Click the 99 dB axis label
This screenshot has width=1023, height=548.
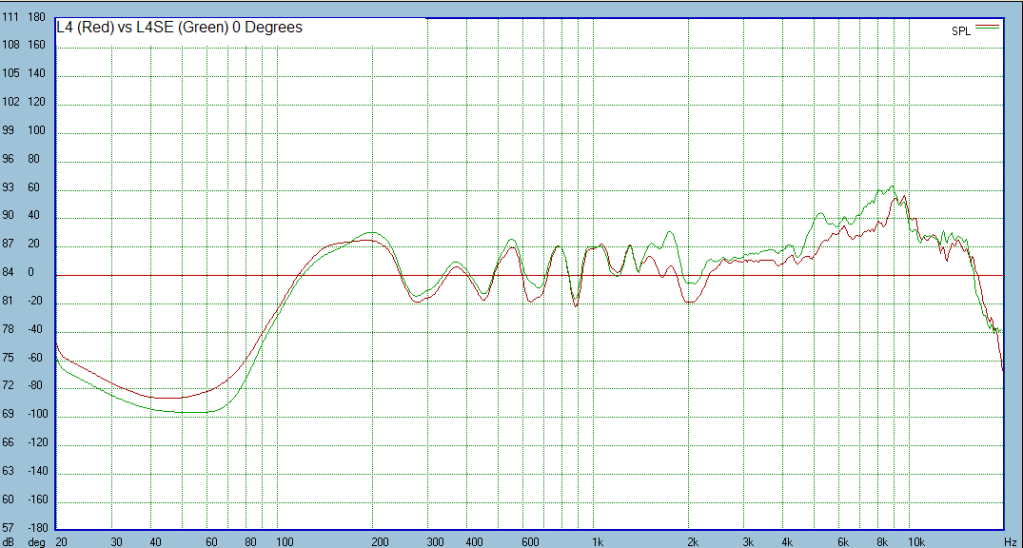tap(7, 131)
